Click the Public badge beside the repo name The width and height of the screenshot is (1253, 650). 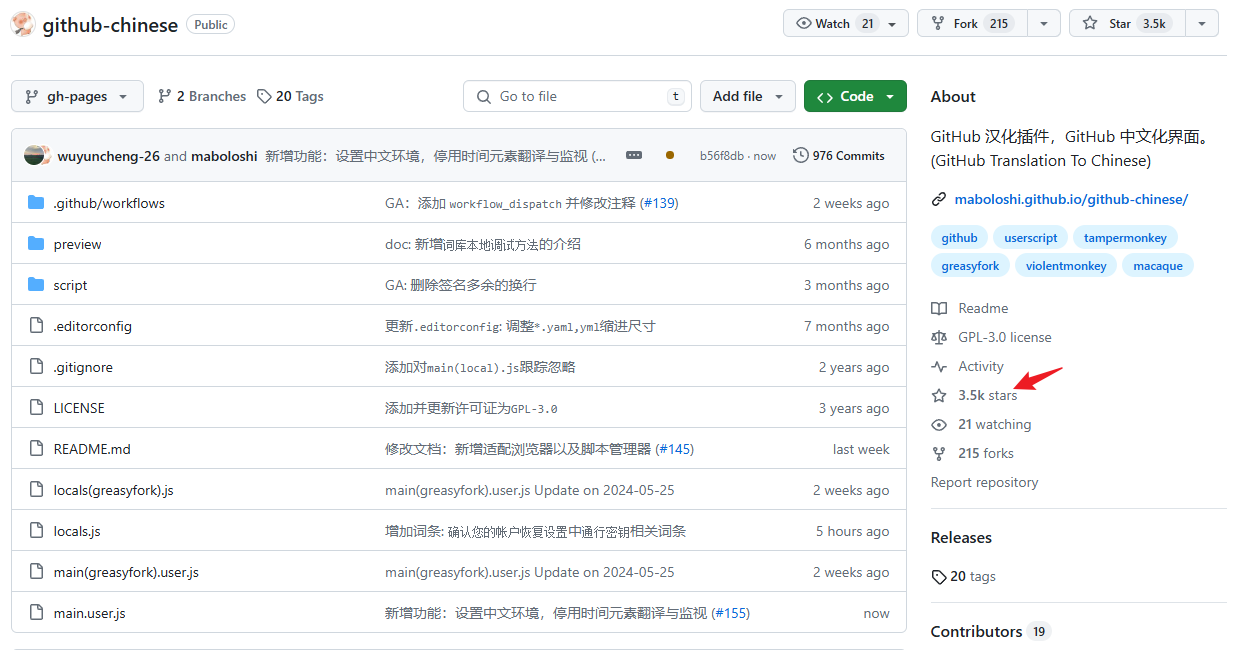[x=210, y=24]
